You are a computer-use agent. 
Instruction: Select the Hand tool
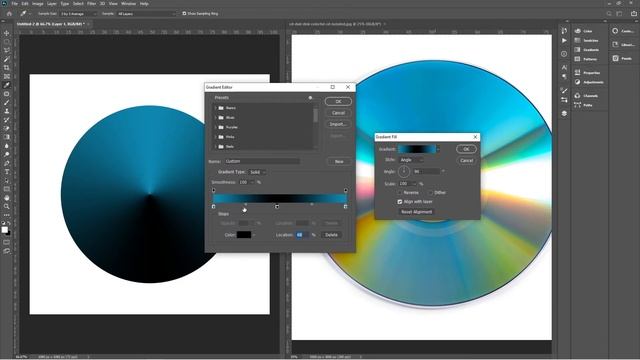click(x=7, y=198)
